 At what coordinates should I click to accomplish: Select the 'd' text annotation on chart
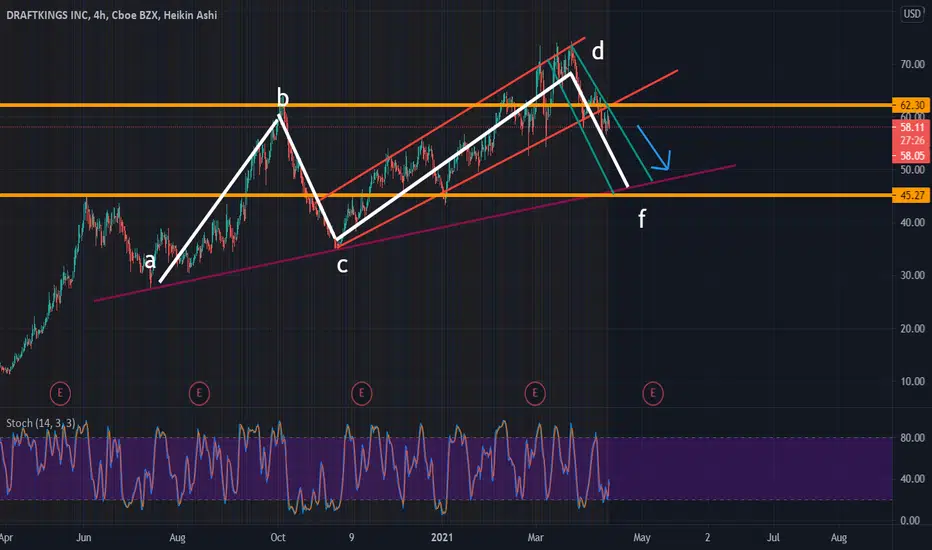click(x=598, y=51)
